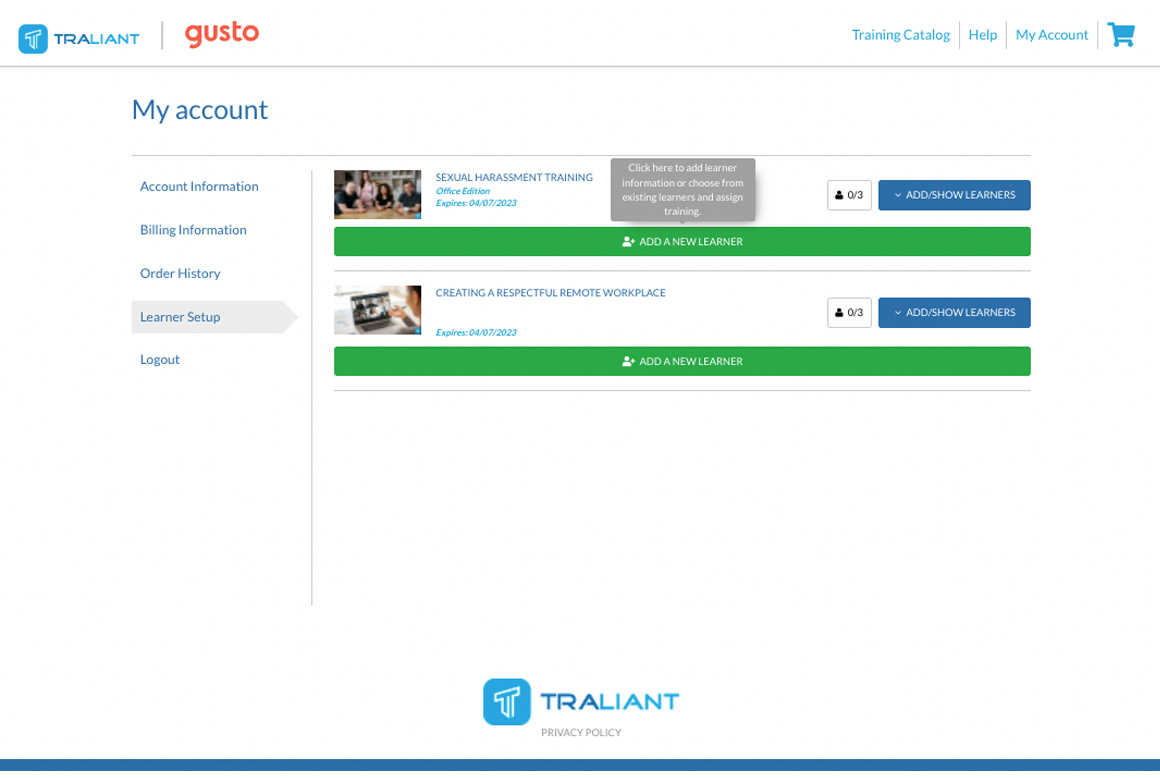Open My Account in top navigation
The image size is (1160, 778).
pyautogui.click(x=1051, y=35)
